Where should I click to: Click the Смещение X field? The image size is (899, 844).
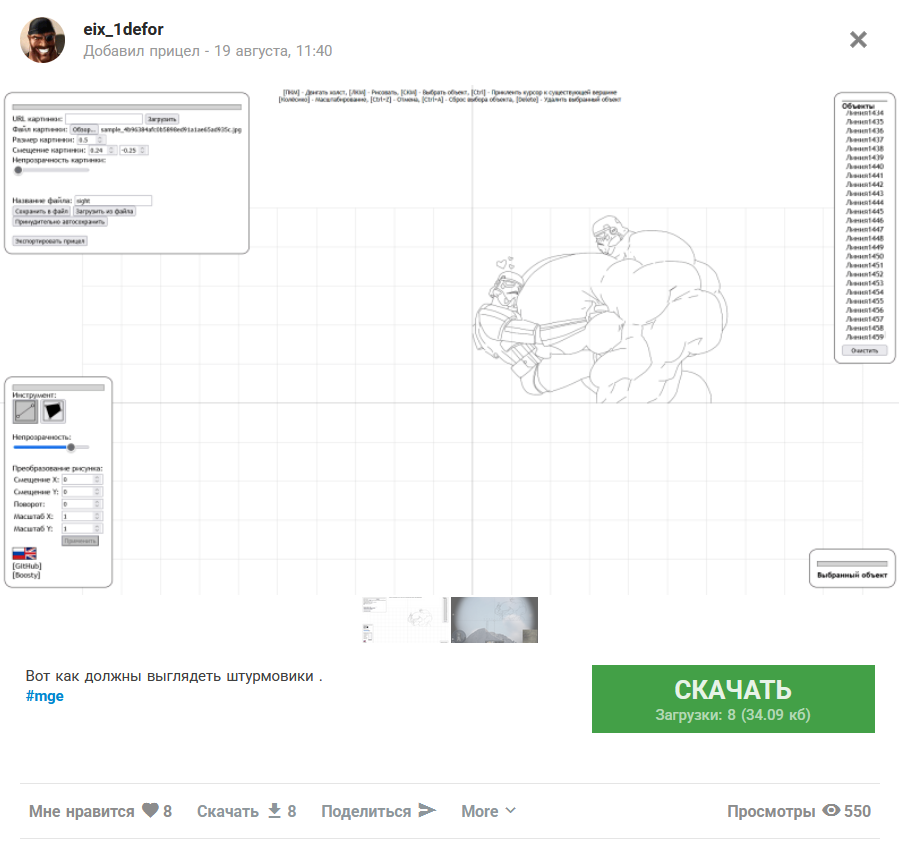81,479
